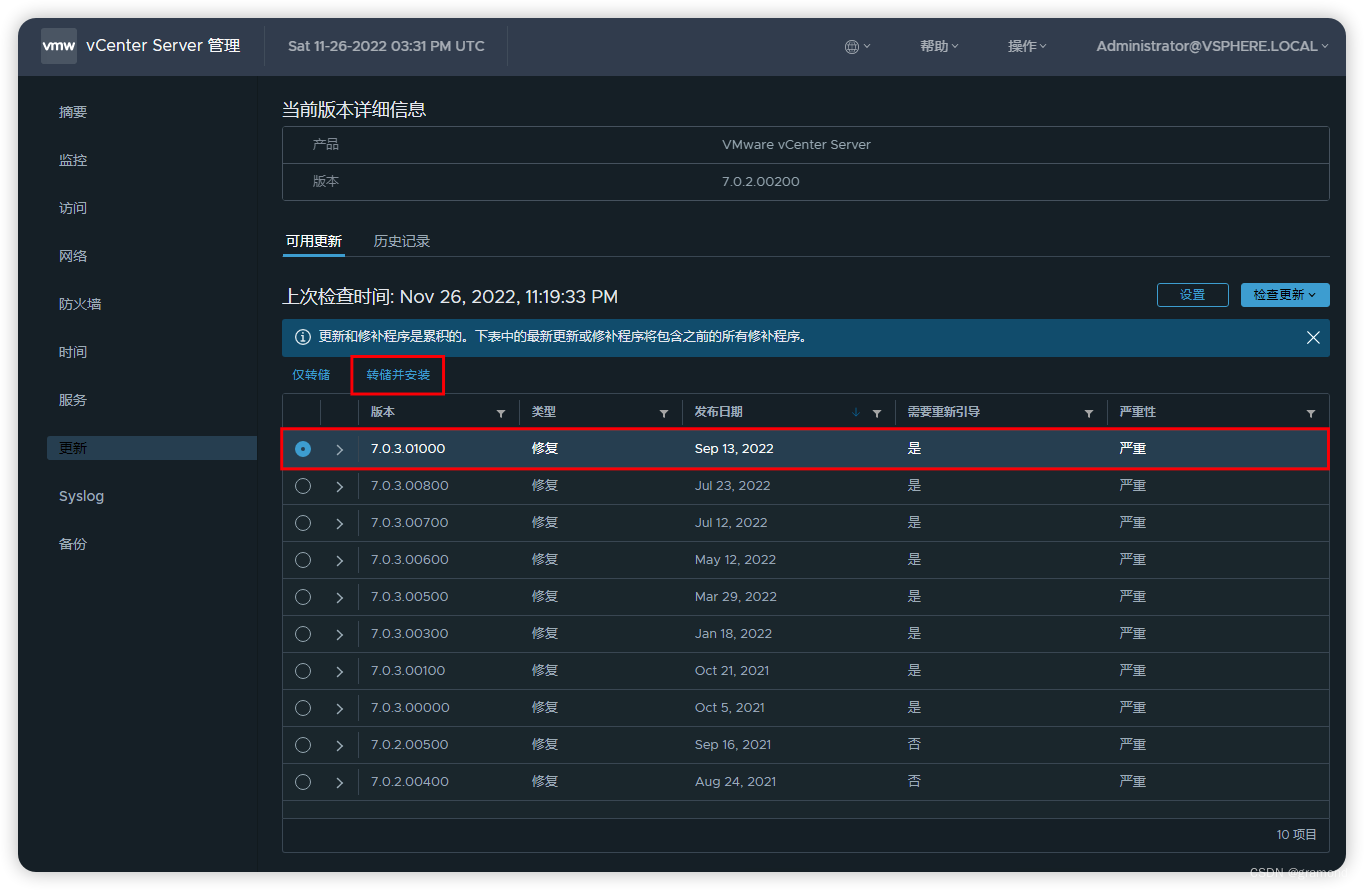Click 转储并安装 action
The image size is (1364, 890).
398,375
